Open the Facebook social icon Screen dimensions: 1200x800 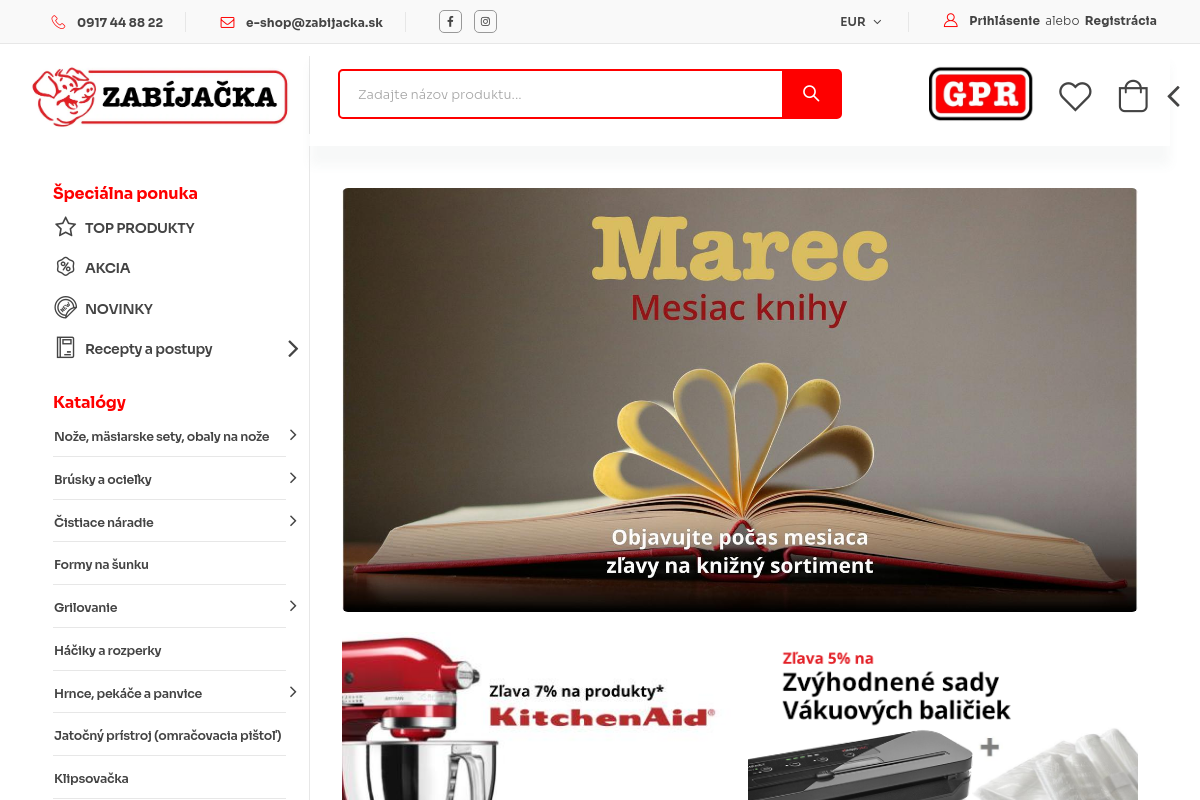[x=450, y=21]
